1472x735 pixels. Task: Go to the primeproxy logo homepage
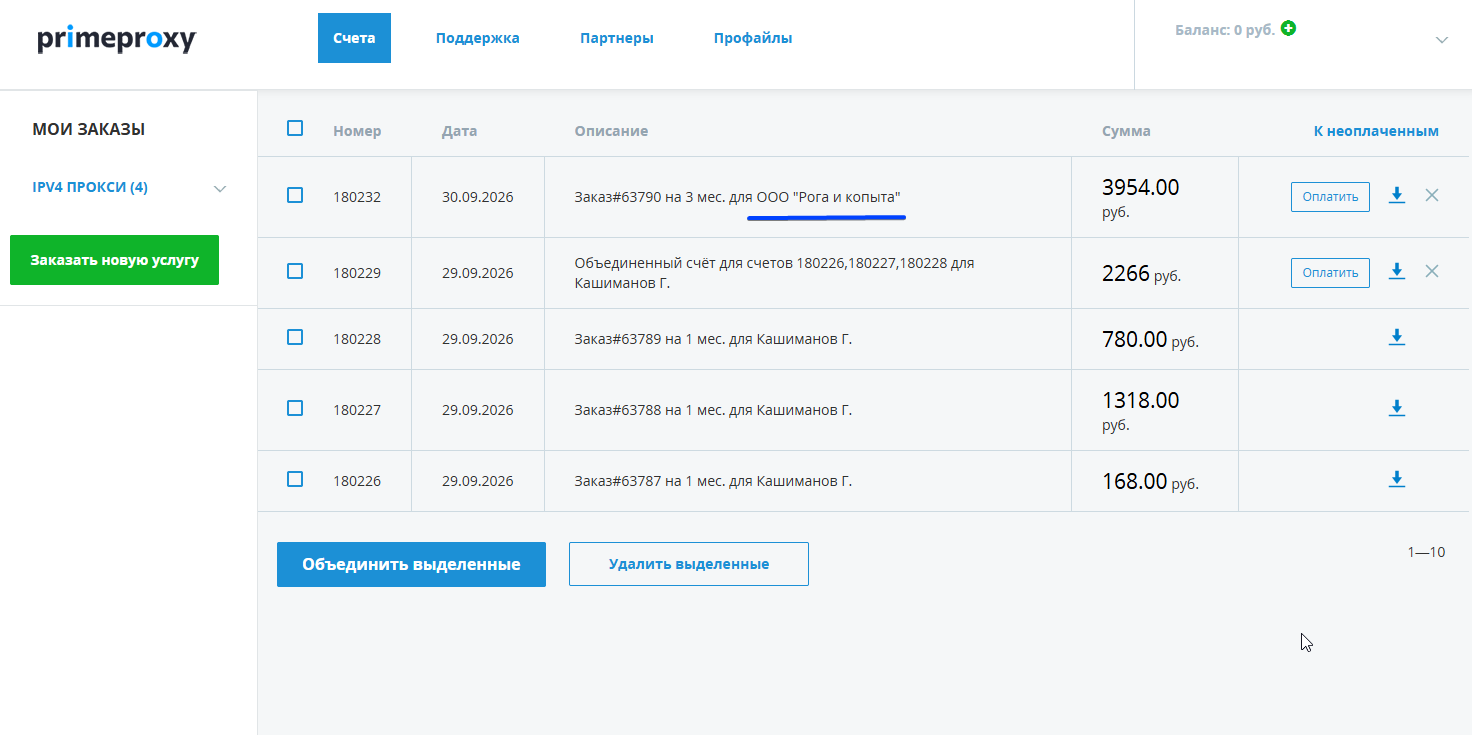pos(117,40)
